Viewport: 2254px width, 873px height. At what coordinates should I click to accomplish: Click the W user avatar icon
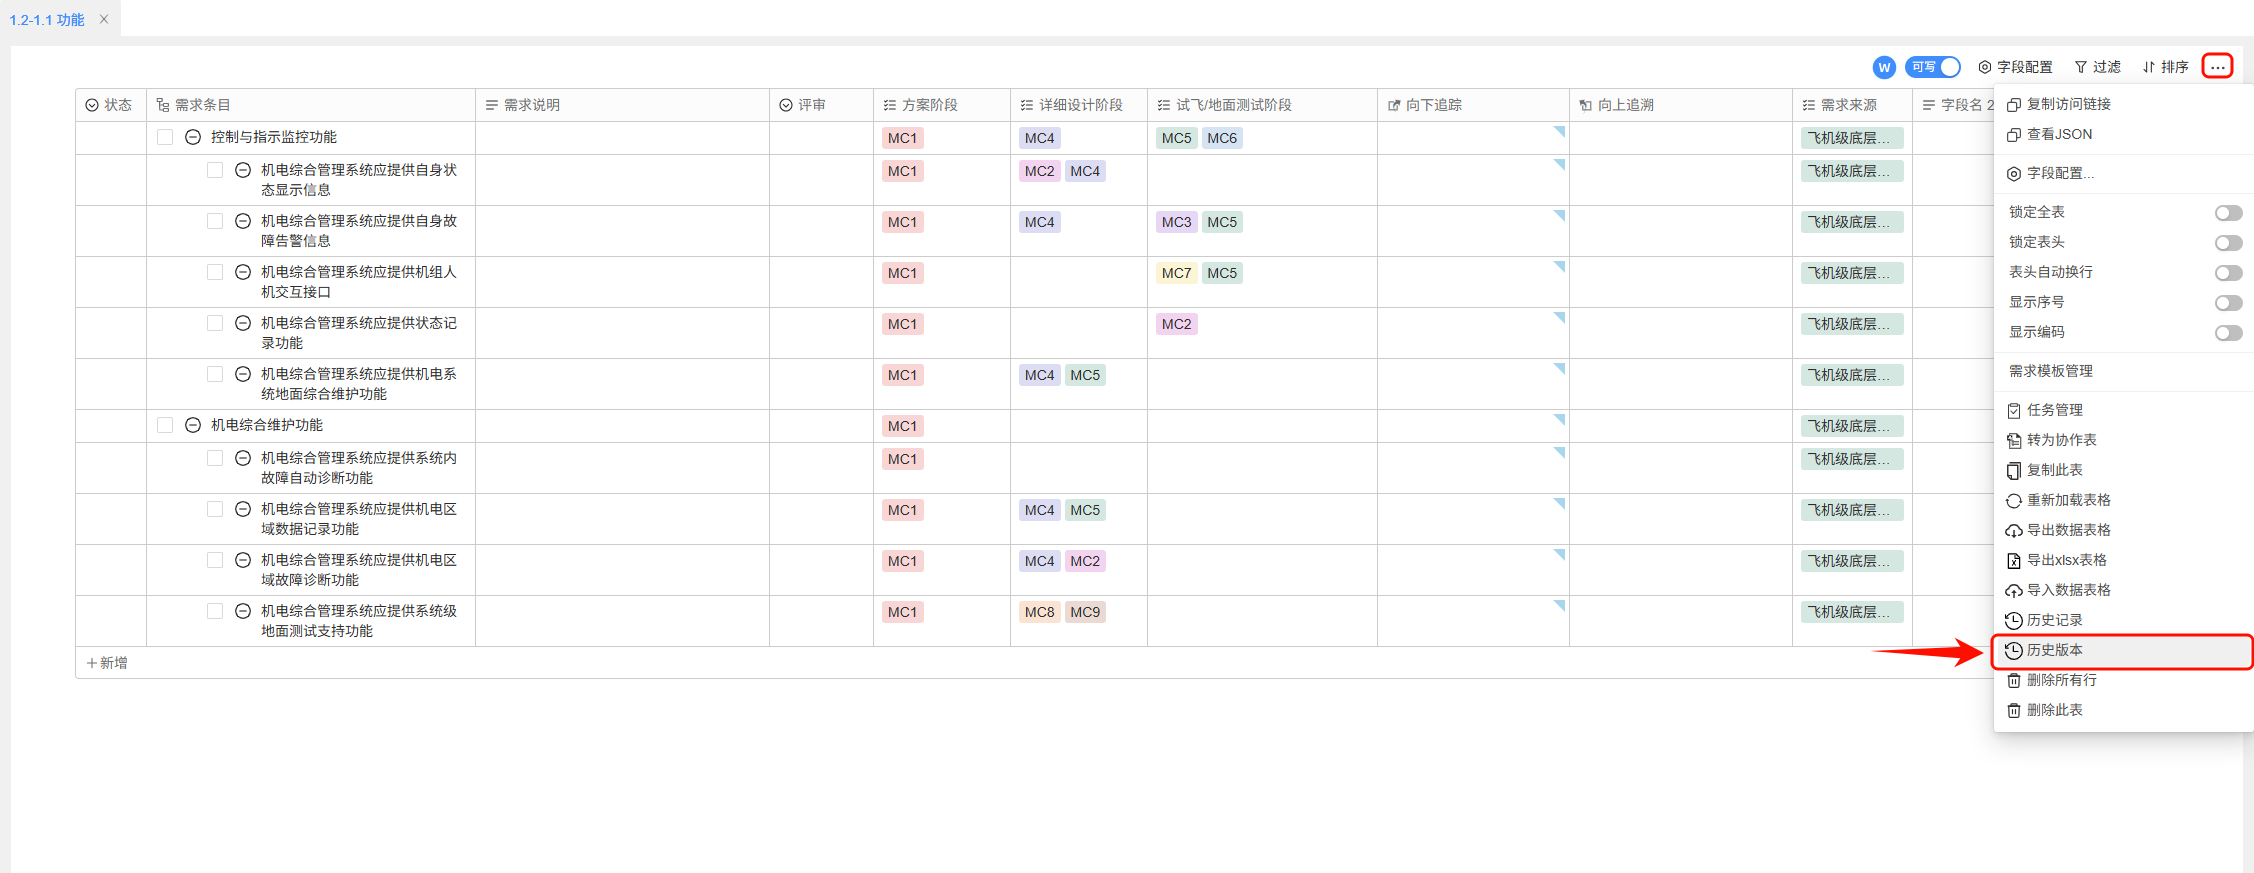(x=1884, y=67)
